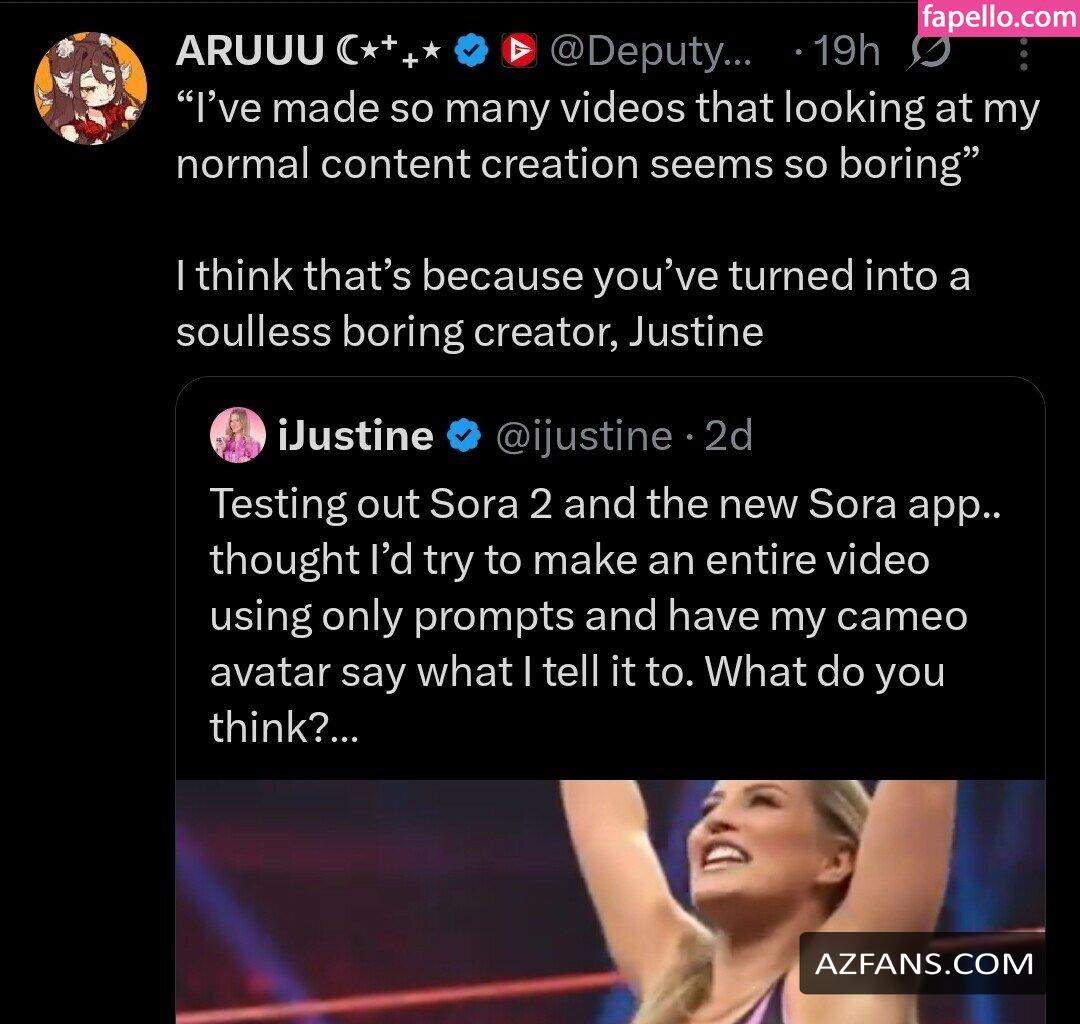Viewport: 1080px width, 1024px height.
Task: Click the red affiliate badge icon
Action: [520, 51]
